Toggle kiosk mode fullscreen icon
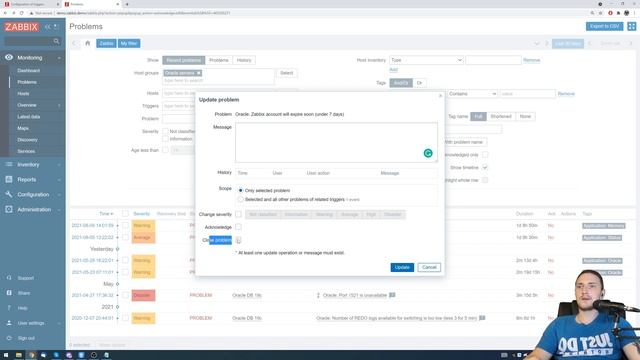The width and height of the screenshot is (640, 360). point(632,27)
